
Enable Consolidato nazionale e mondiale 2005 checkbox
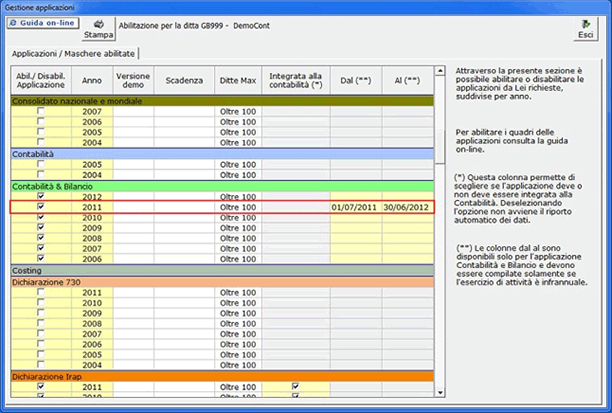click(41, 132)
